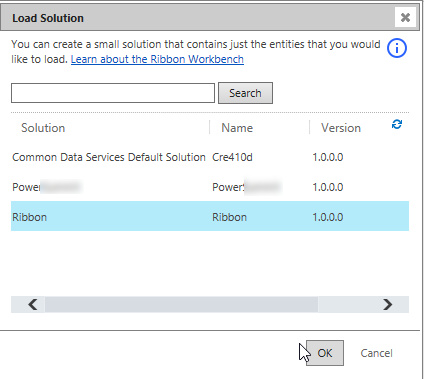Confirm with the OK button
424x379 pixels.
[x=325, y=353]
